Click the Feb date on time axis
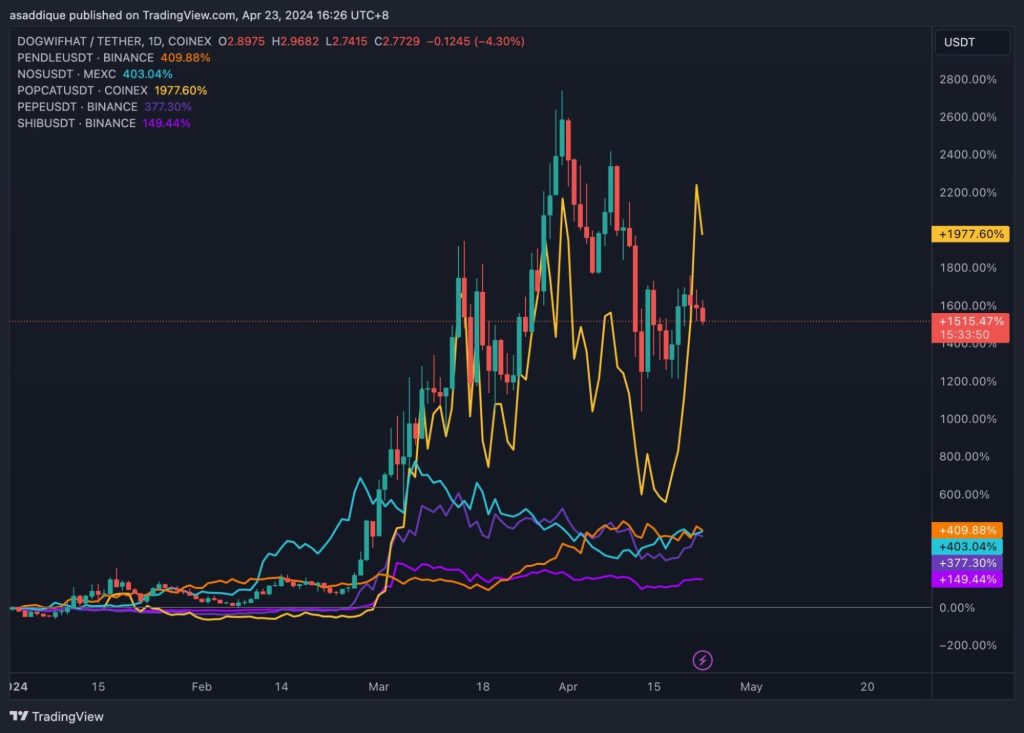 [201, 687]
